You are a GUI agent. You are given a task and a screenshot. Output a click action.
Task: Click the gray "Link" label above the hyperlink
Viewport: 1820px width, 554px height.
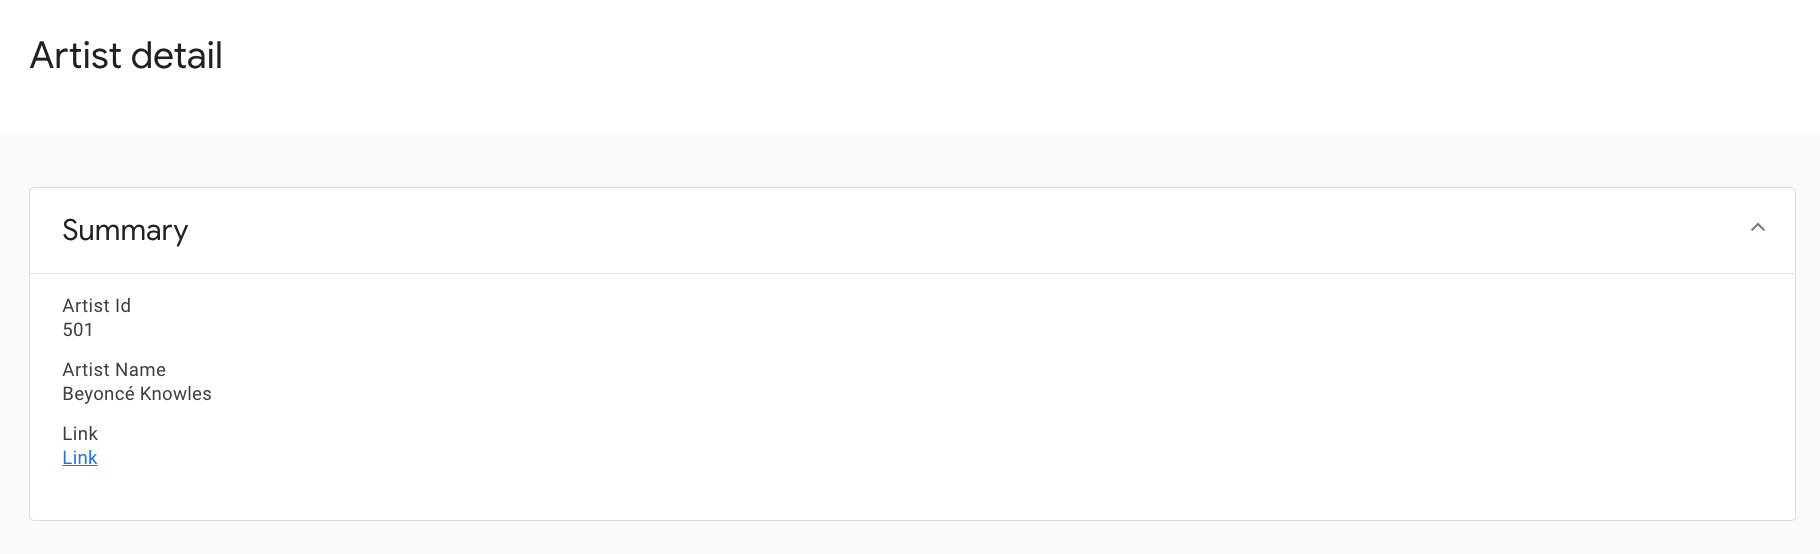click(x=80, y=434)
